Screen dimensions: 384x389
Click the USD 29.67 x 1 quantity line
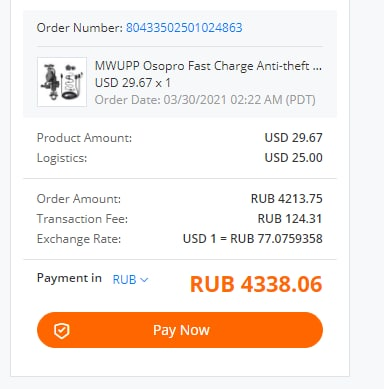[133, 83]
